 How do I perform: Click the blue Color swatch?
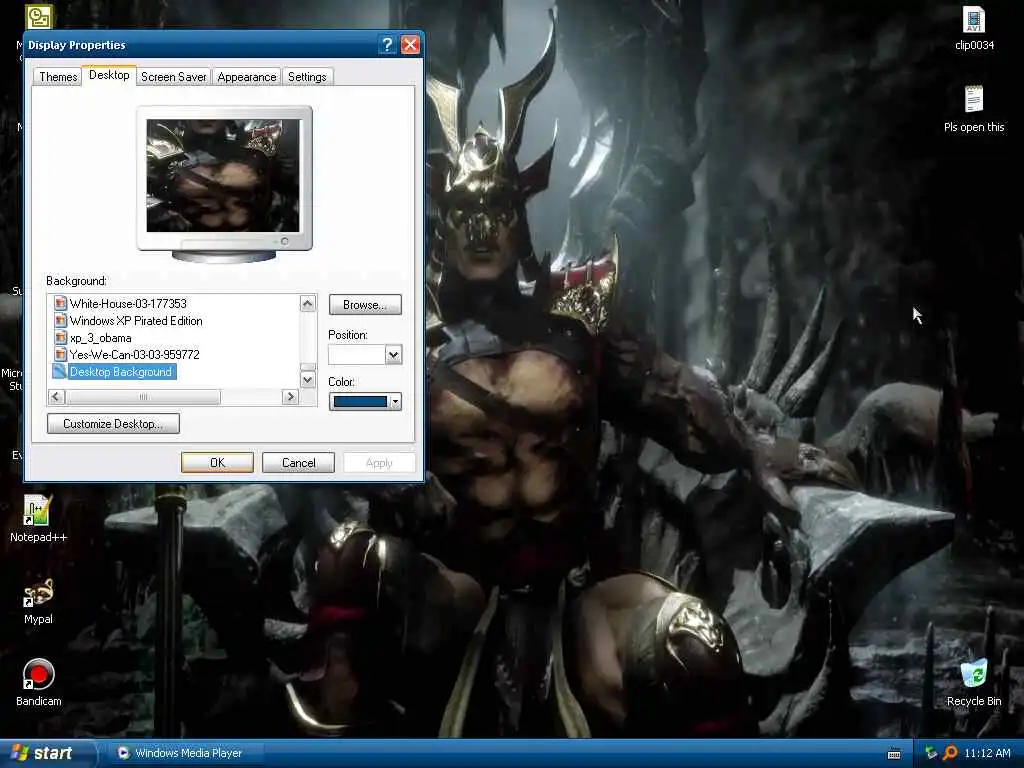coord(360,402)
